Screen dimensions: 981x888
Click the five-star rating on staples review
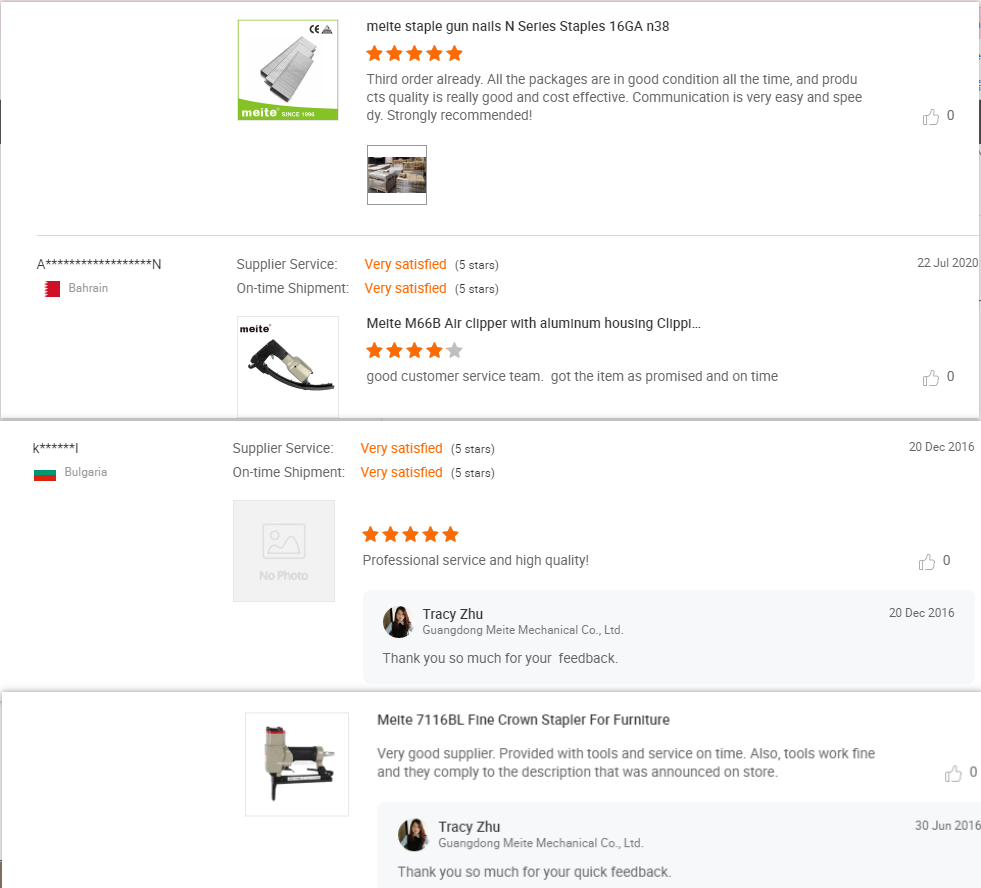click(414, 54)
